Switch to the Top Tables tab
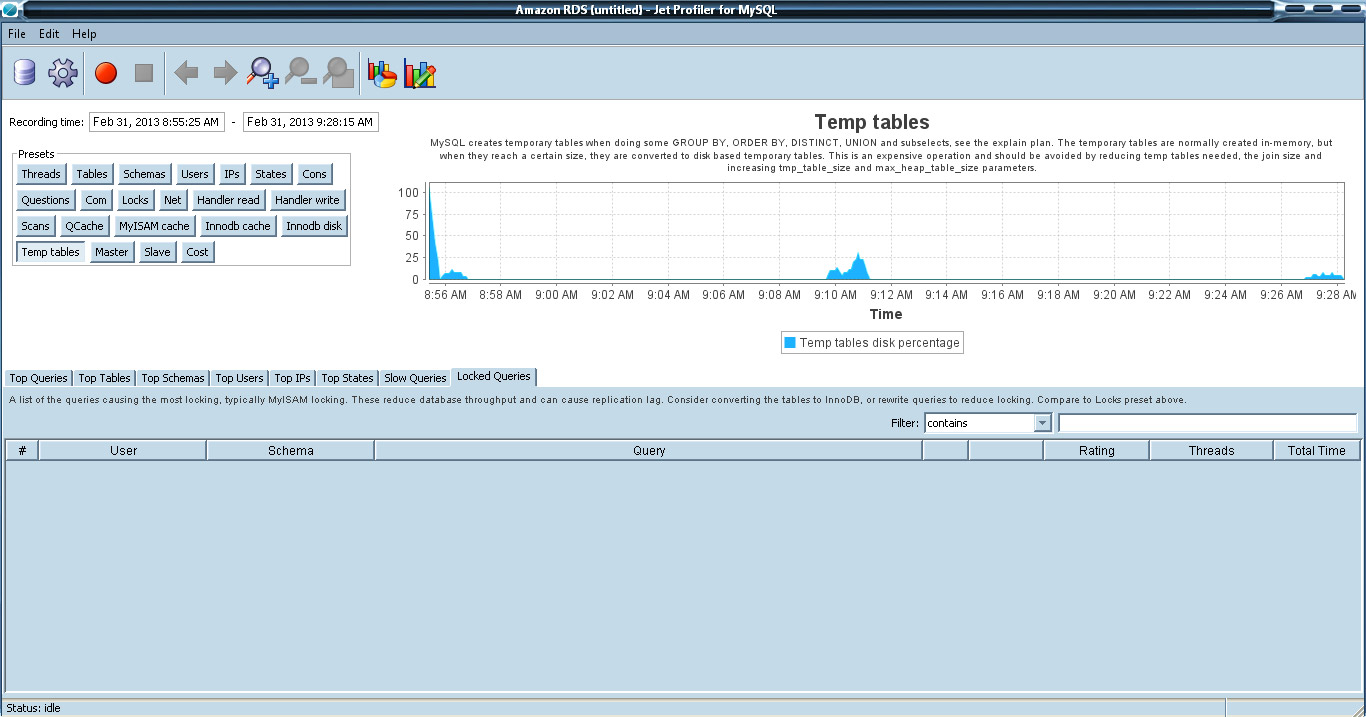 (104, 378)
